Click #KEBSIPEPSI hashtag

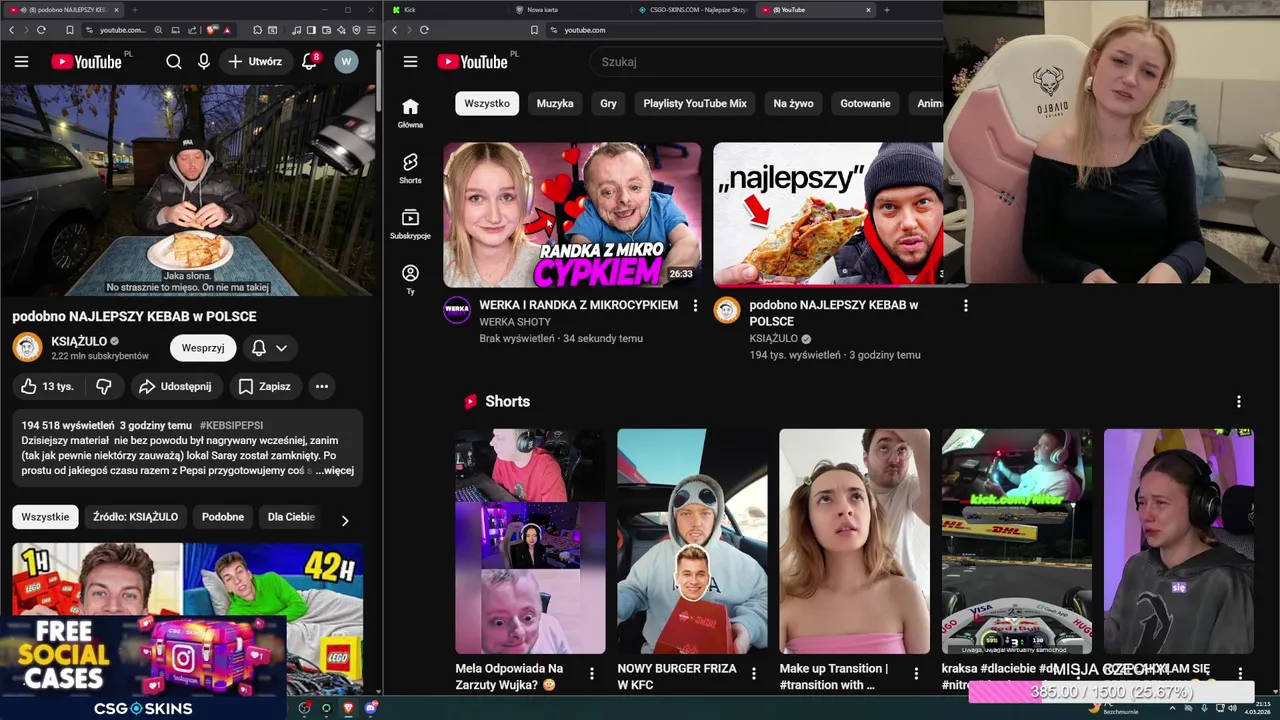click(x=231, y=425)
